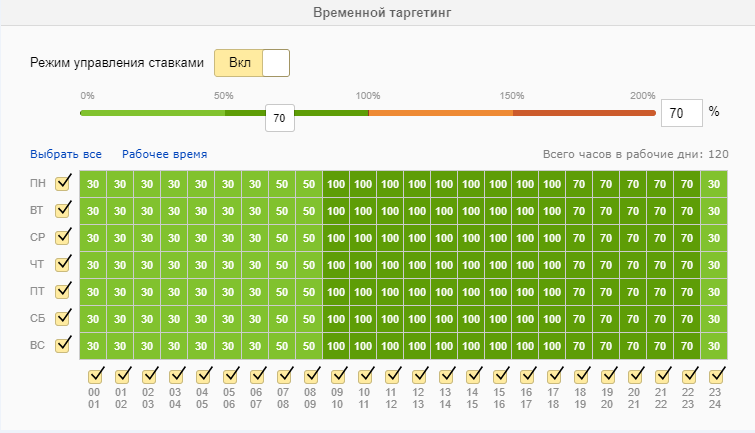The image size is (755, 433).
Task: Click the red segment of the bid slider
Action: coord(584,113)
